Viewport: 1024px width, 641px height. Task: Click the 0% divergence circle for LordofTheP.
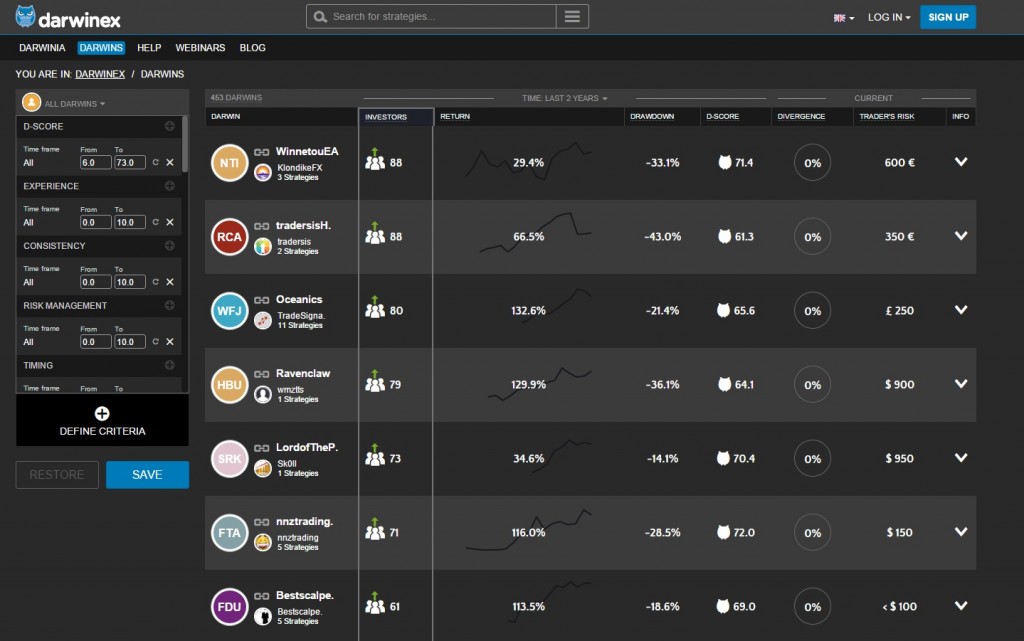click(x=812, y=458)
